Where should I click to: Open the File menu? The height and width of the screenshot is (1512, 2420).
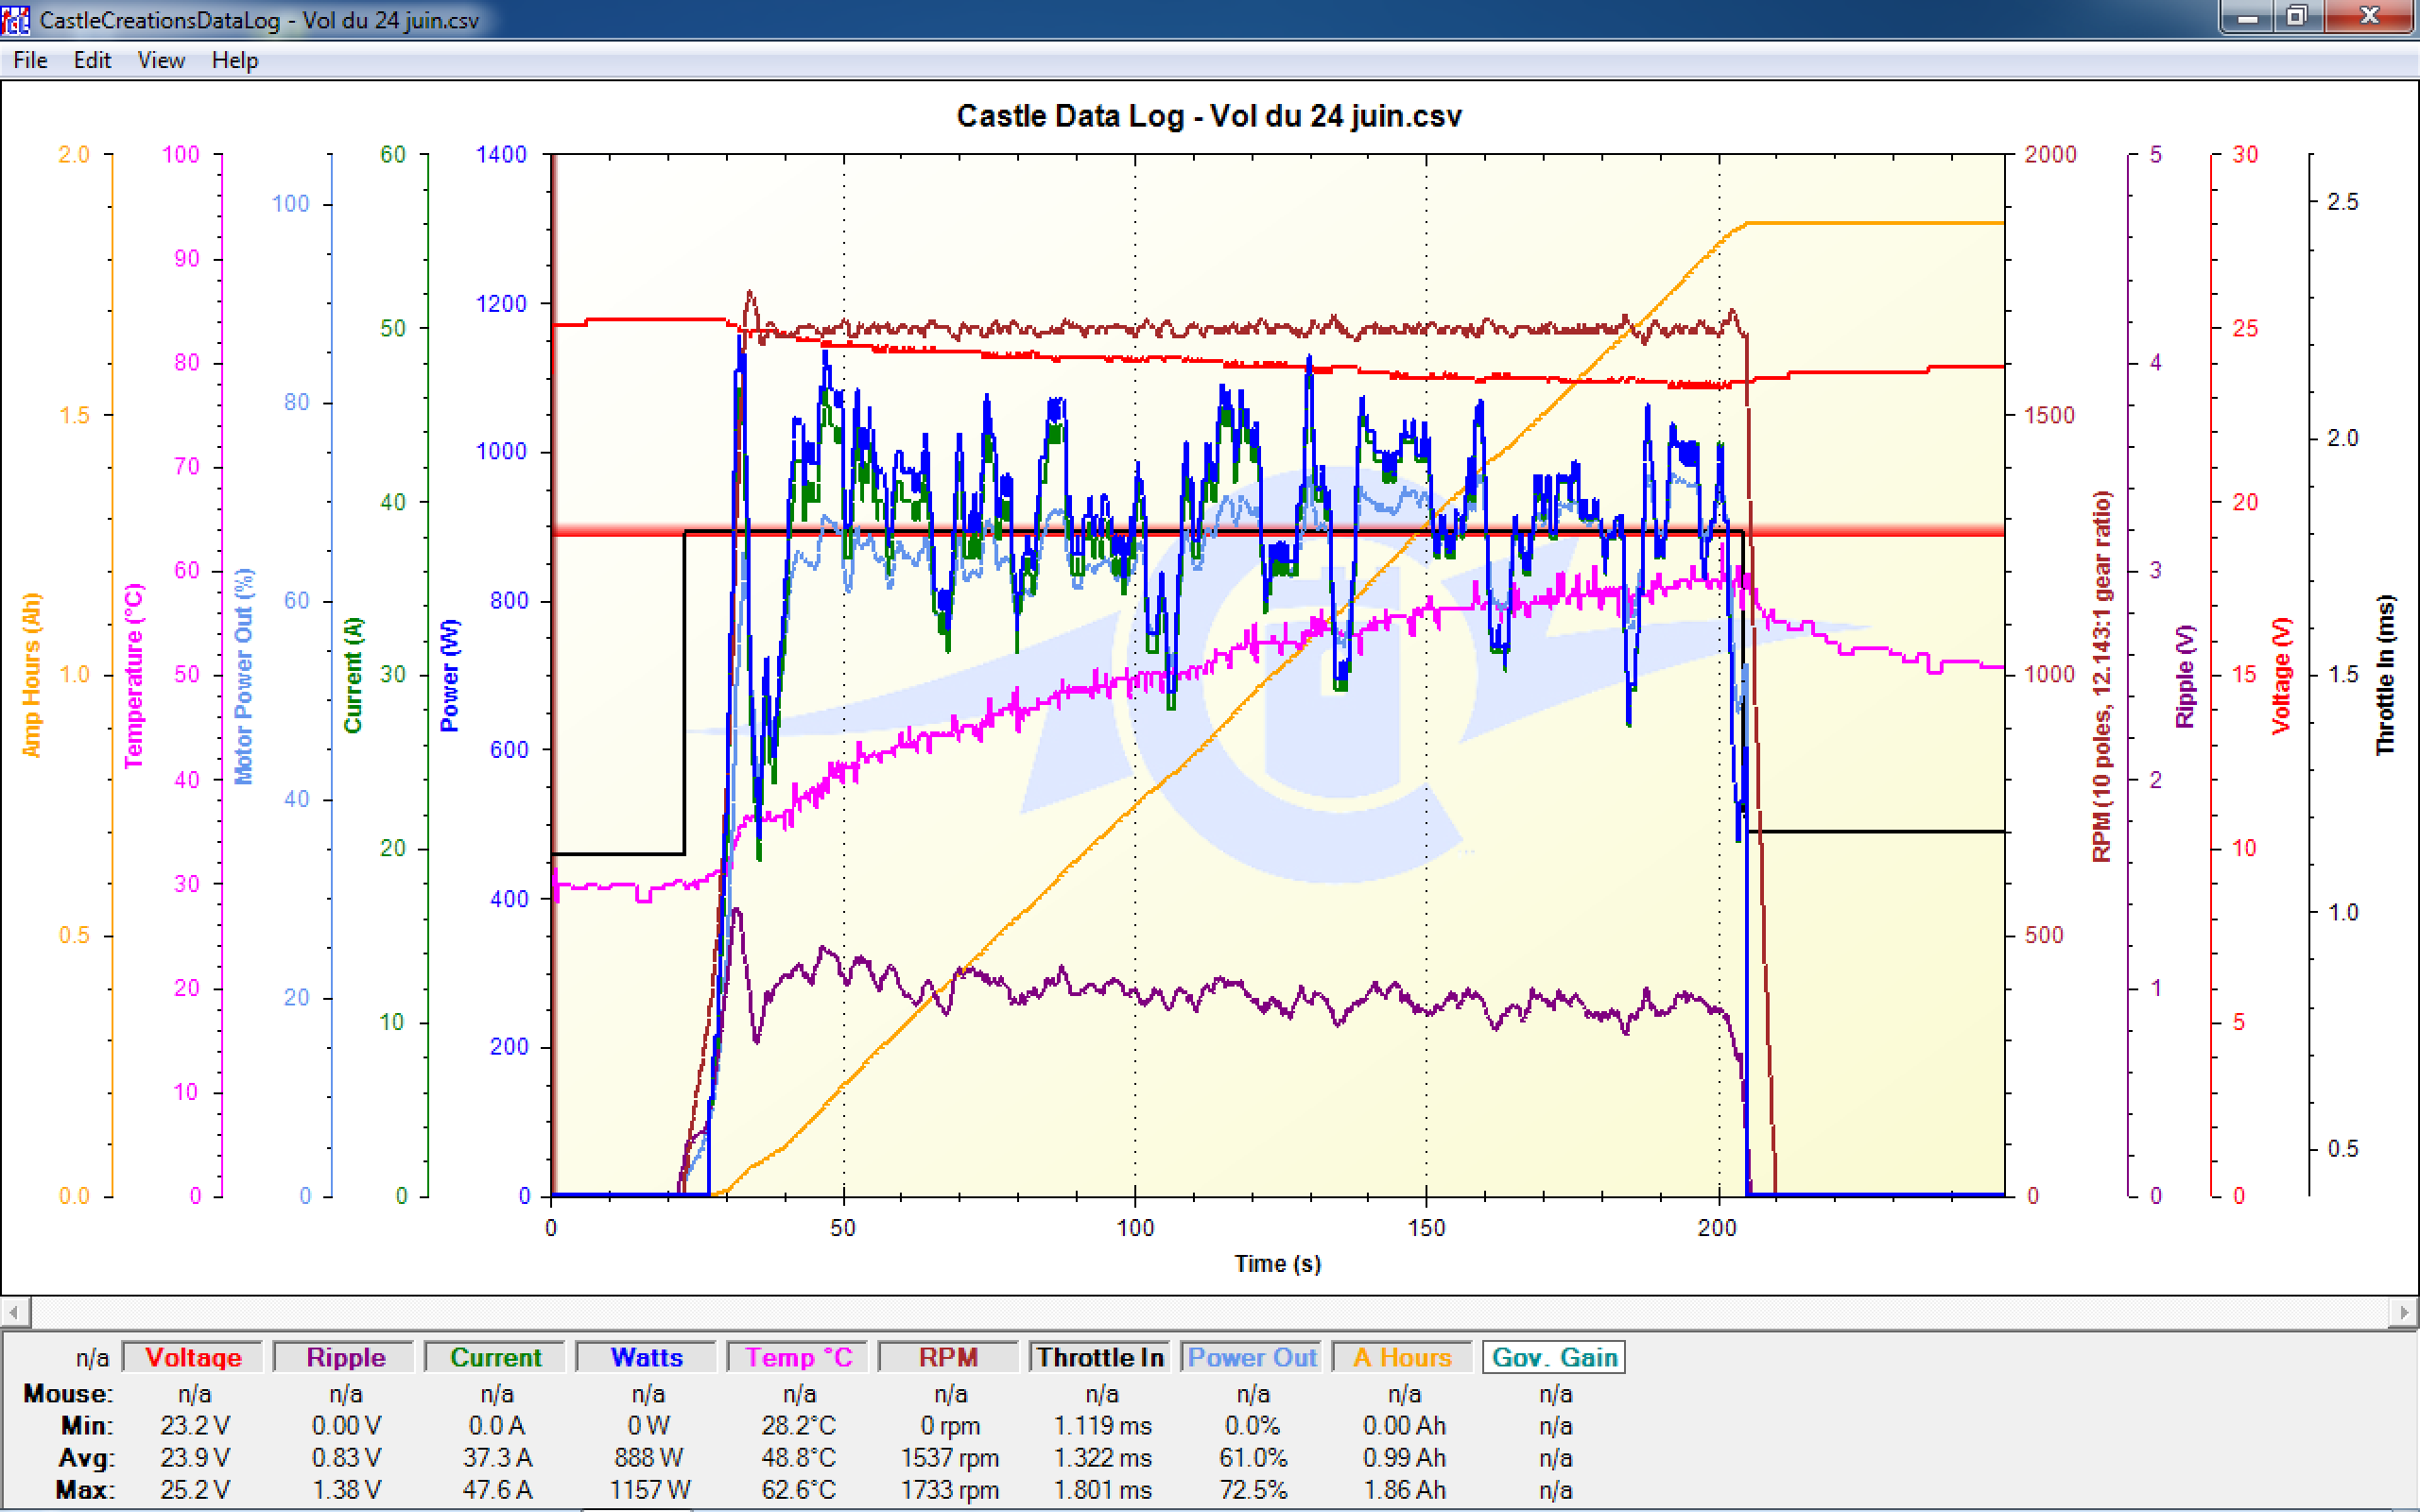pos(30,60)
